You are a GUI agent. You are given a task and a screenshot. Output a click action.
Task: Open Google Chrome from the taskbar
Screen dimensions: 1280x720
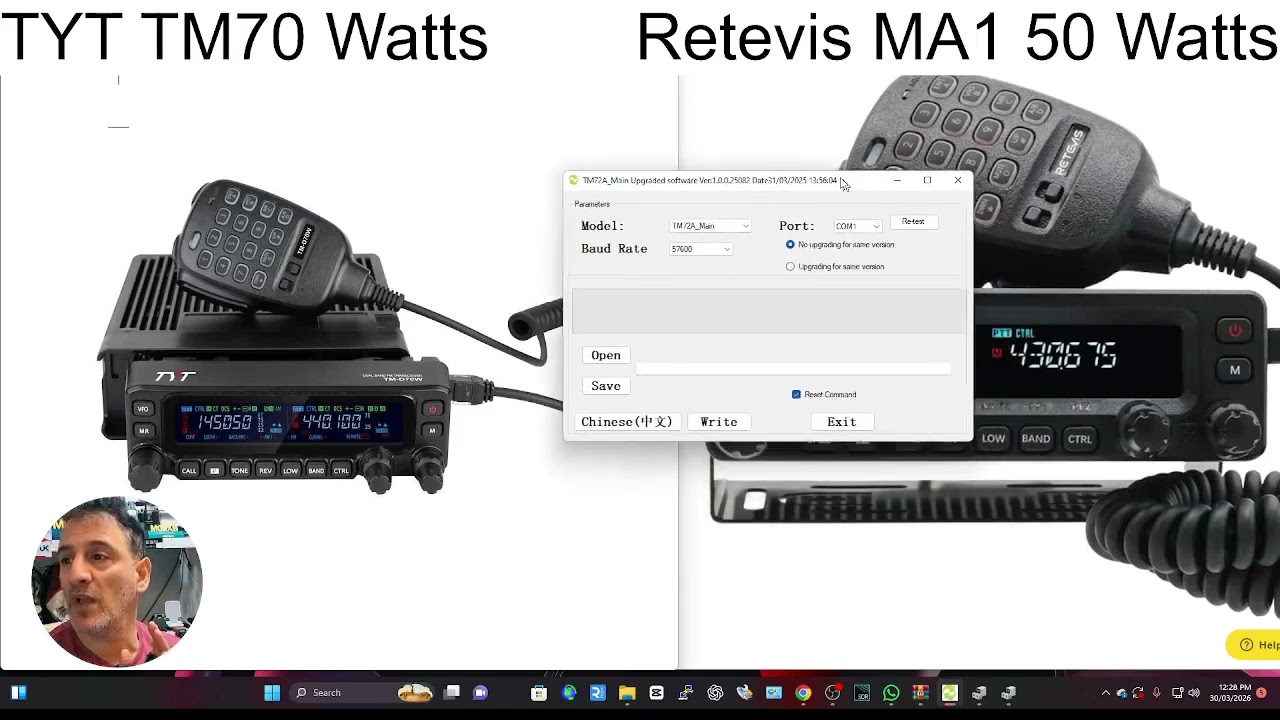(x=803, y=692)
